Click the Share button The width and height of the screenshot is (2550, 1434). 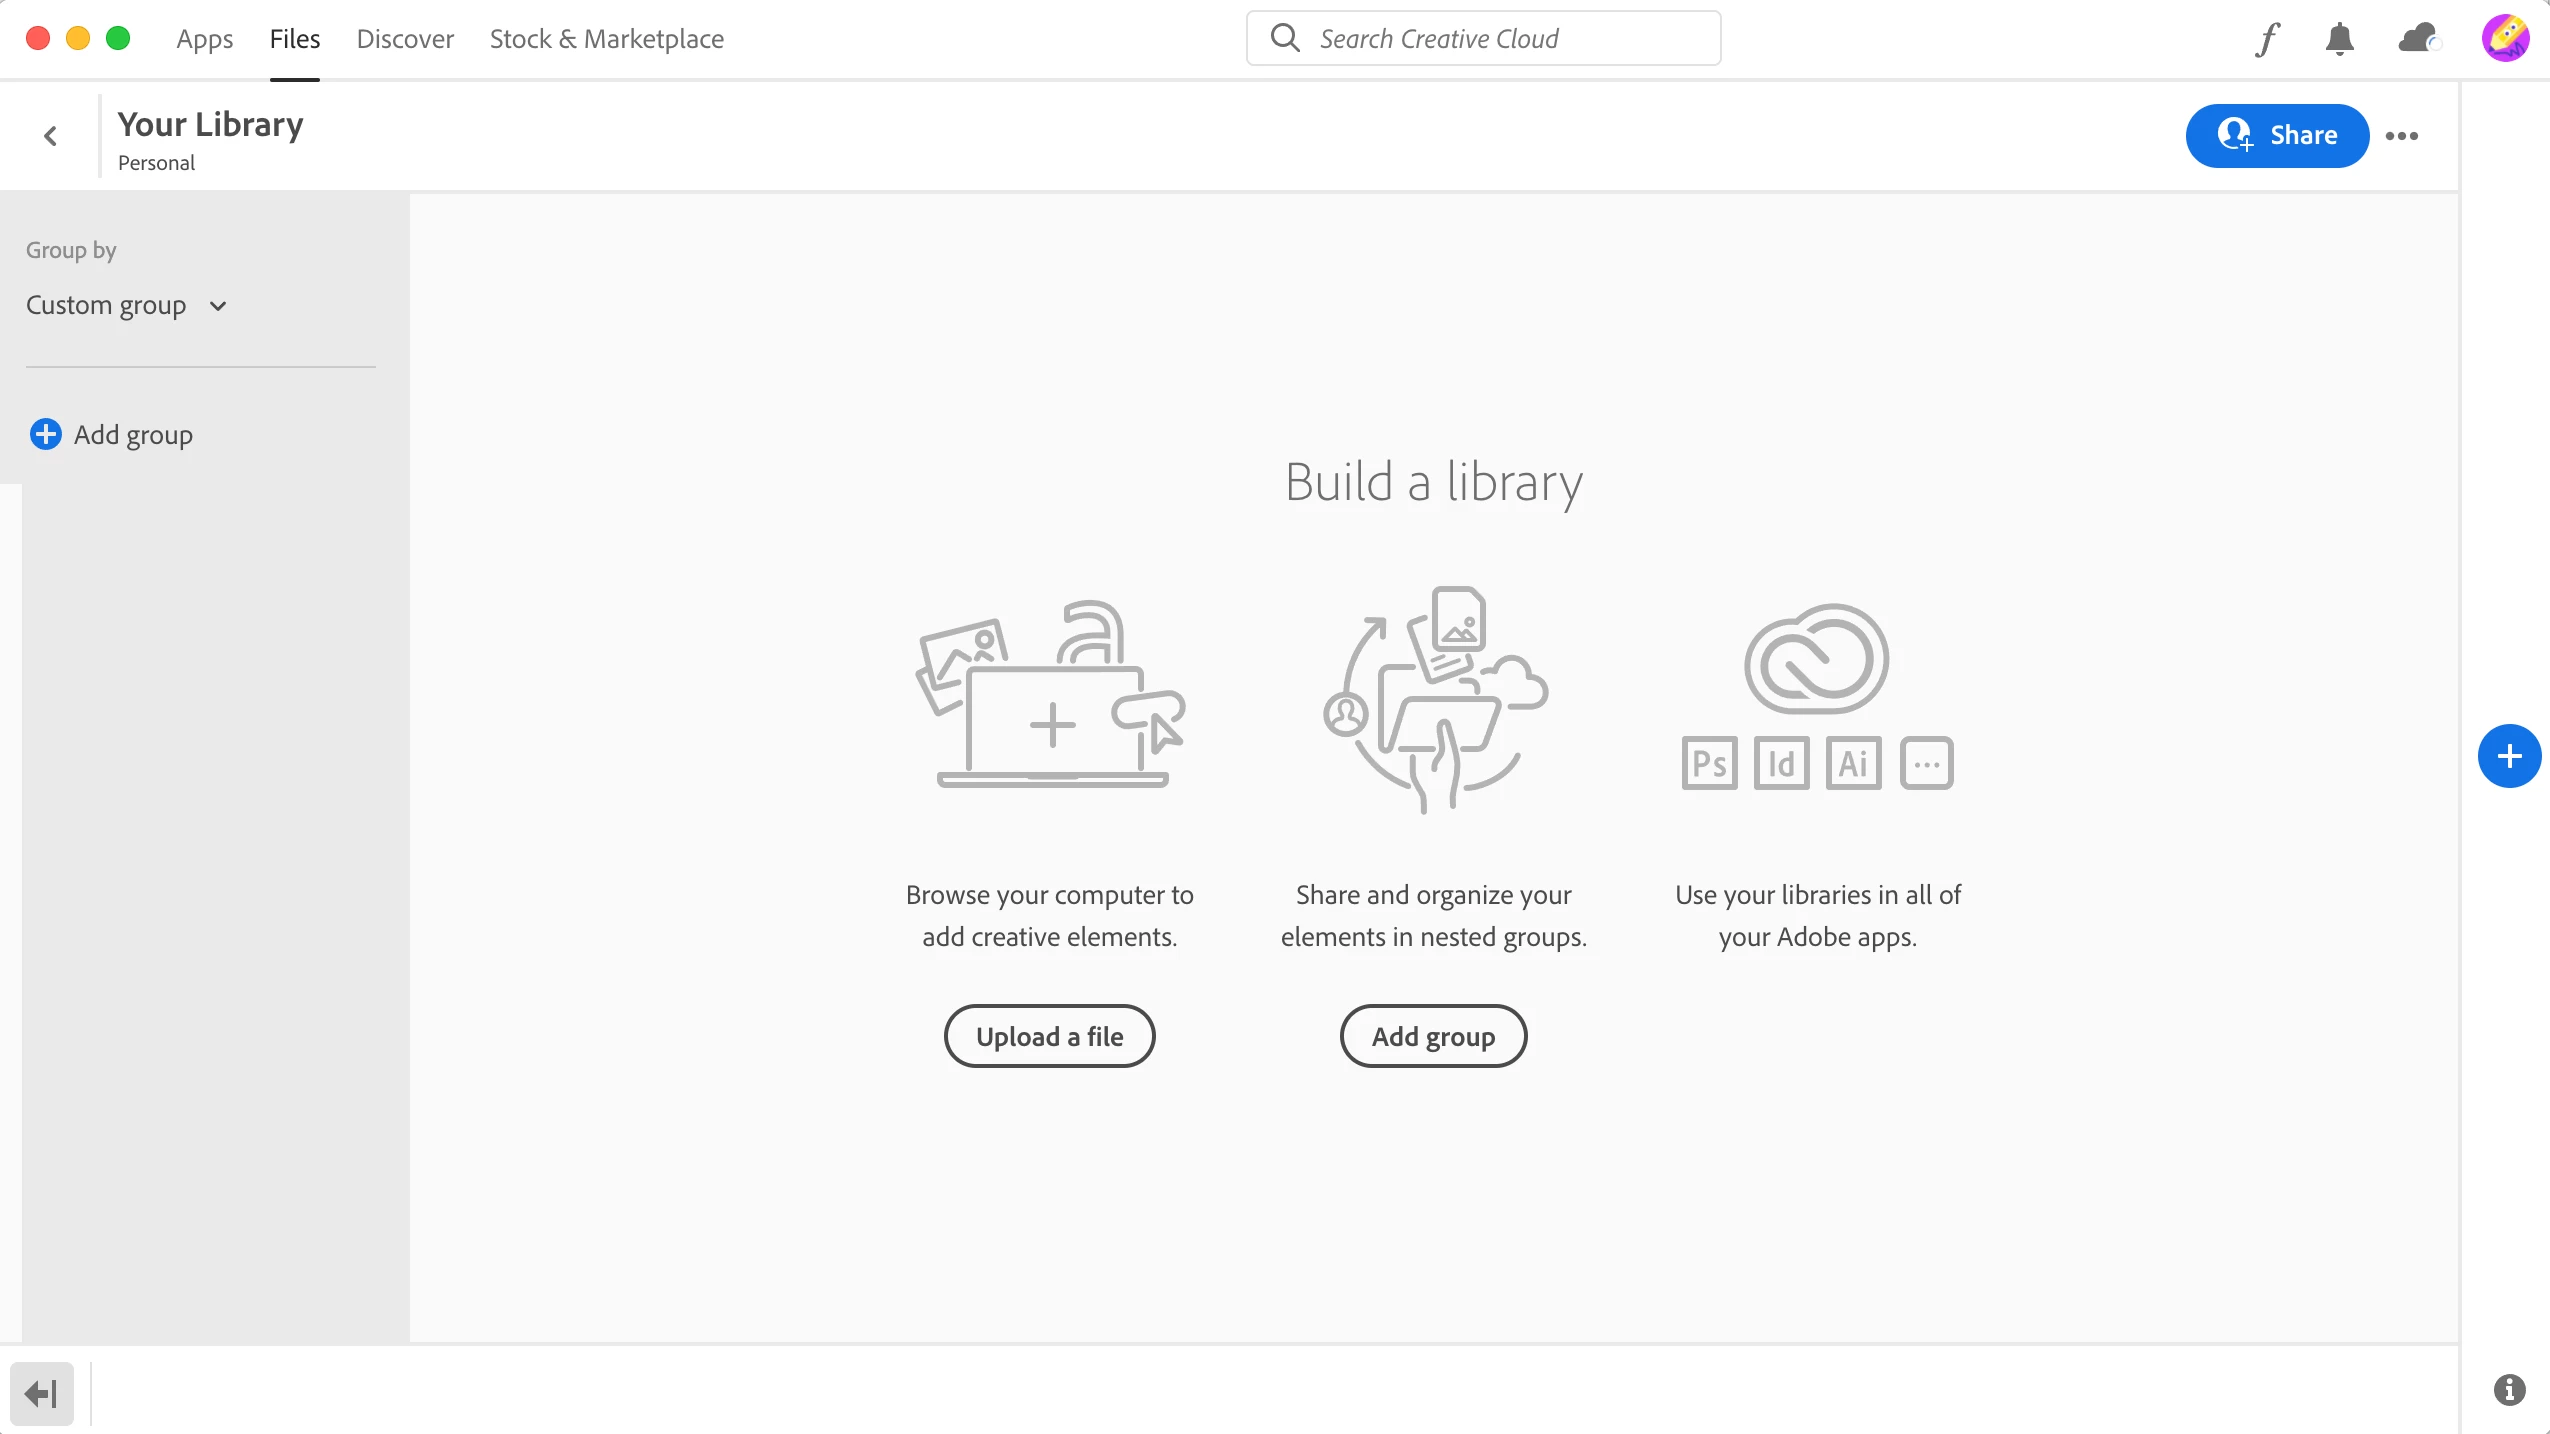[2276, 135]
